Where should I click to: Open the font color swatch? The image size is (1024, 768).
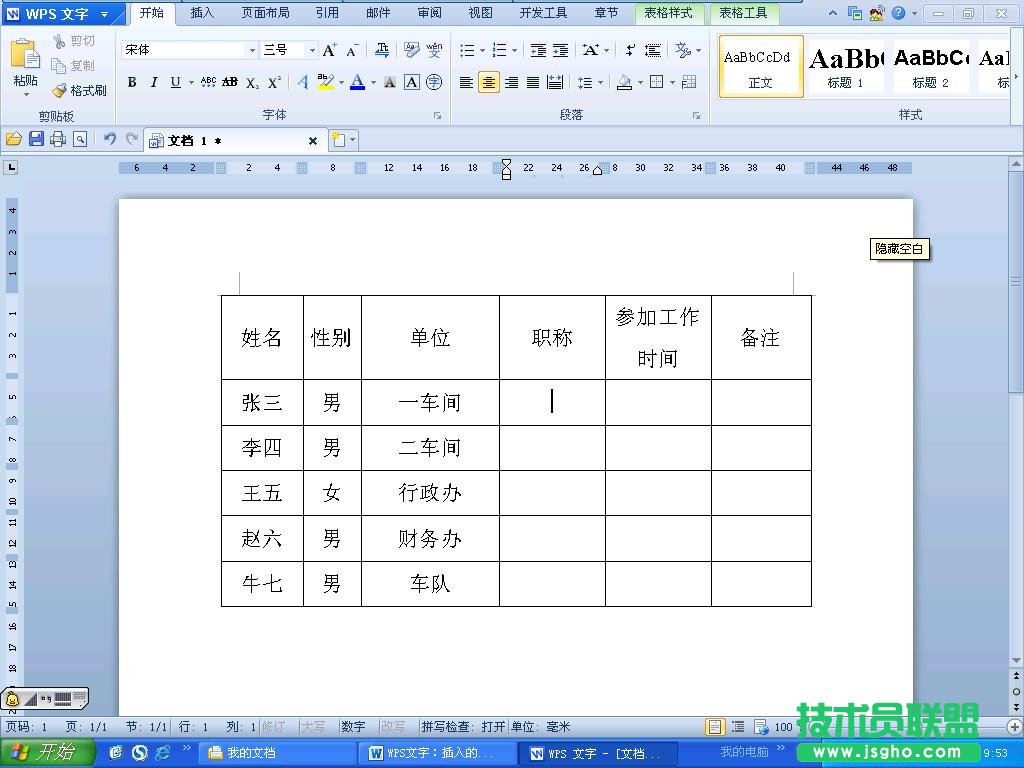pyautogui.click(x=358, y=83)
